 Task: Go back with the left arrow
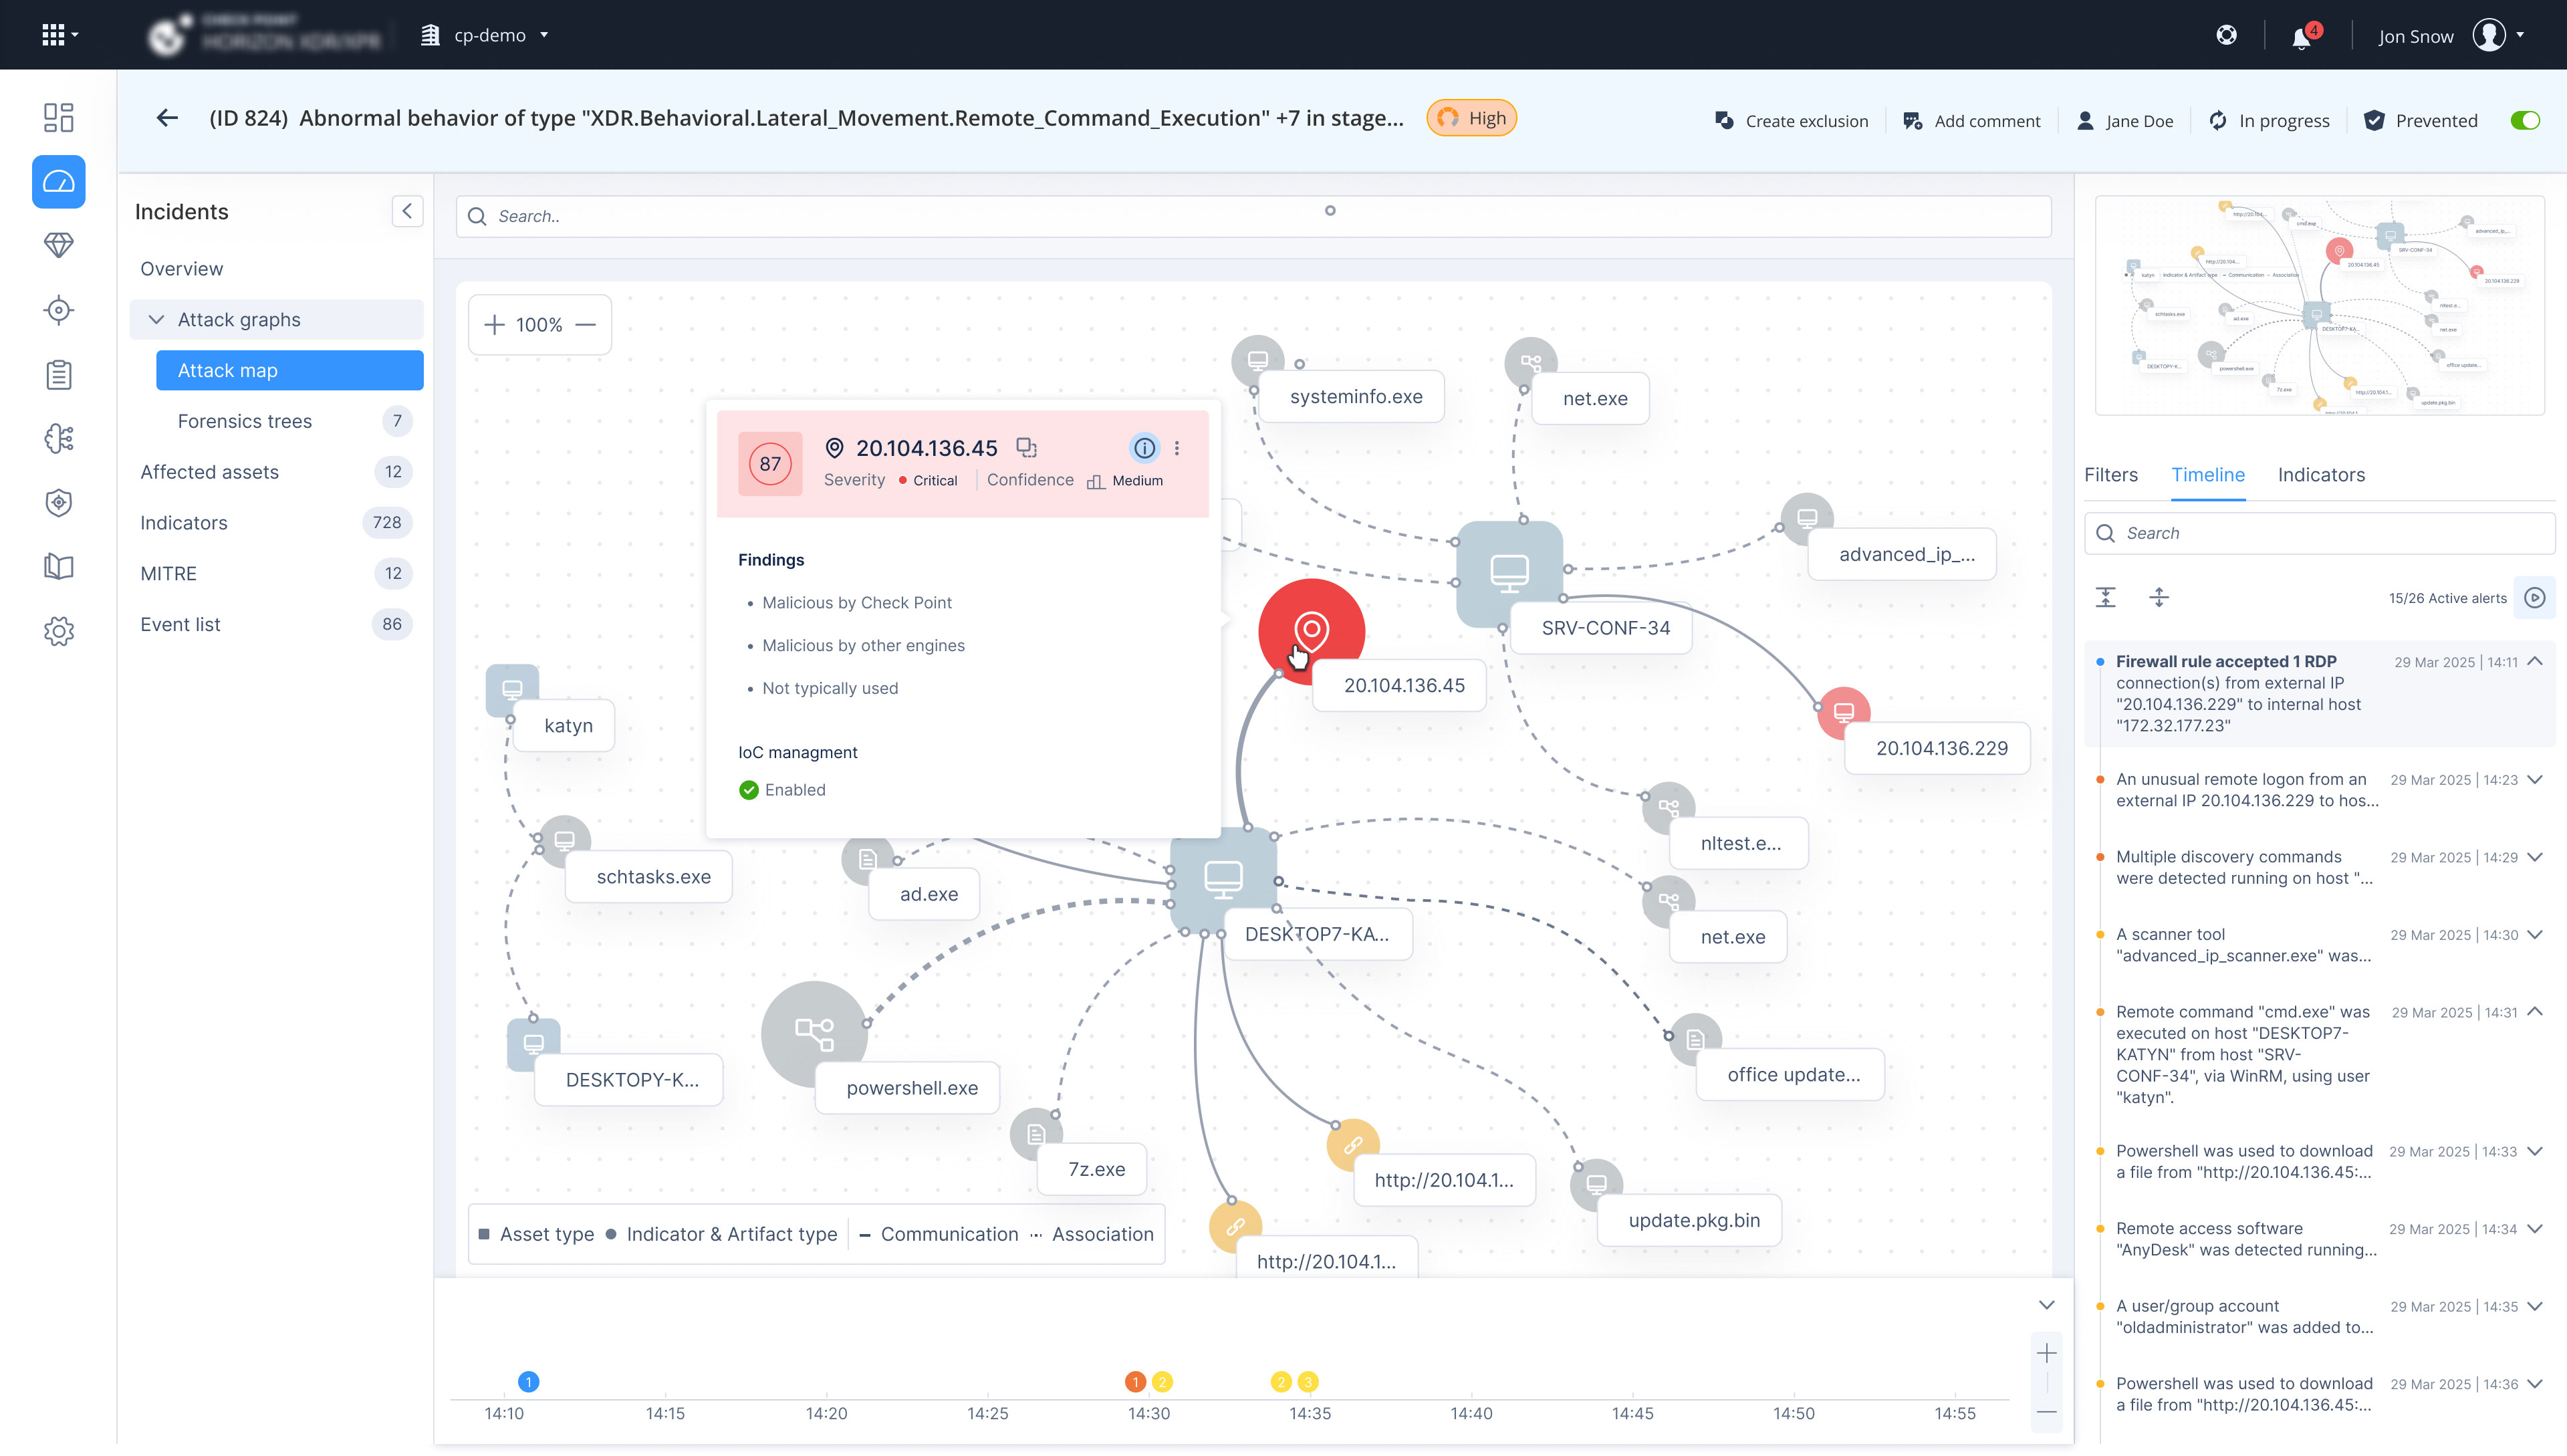click(x=167, y=118)
